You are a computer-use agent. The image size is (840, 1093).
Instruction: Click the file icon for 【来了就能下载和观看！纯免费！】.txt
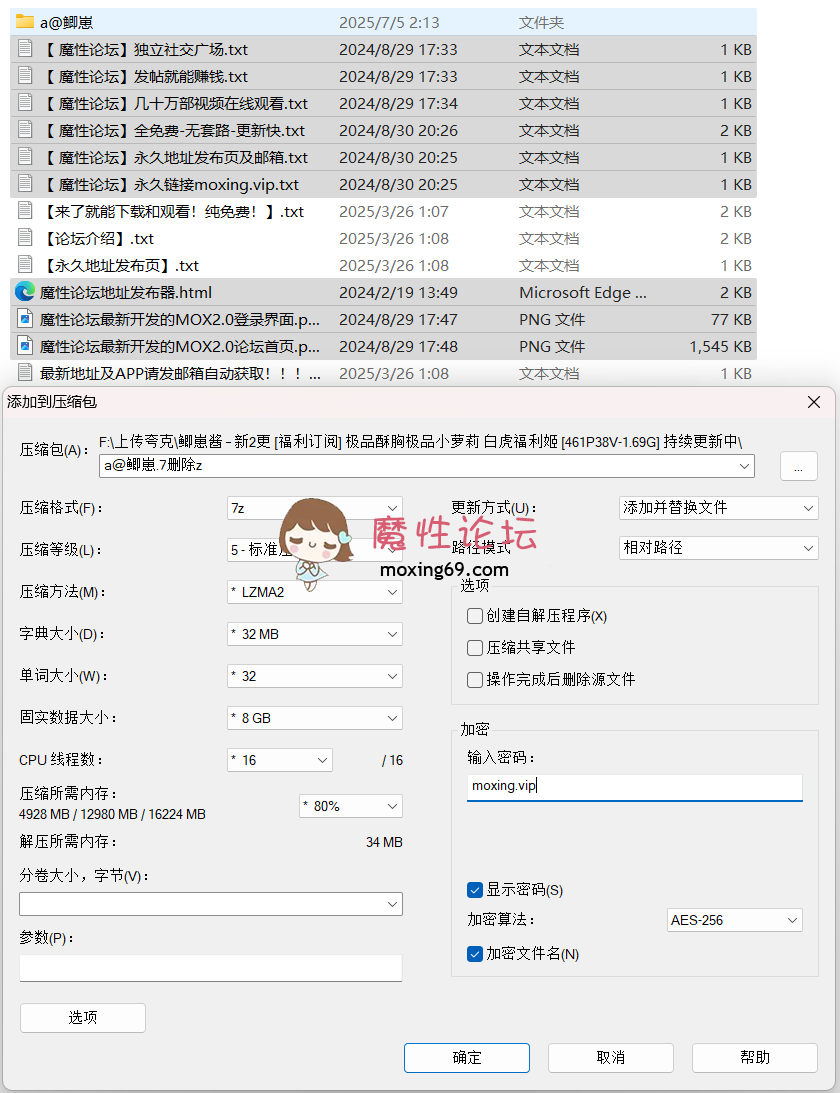point(25,211)
